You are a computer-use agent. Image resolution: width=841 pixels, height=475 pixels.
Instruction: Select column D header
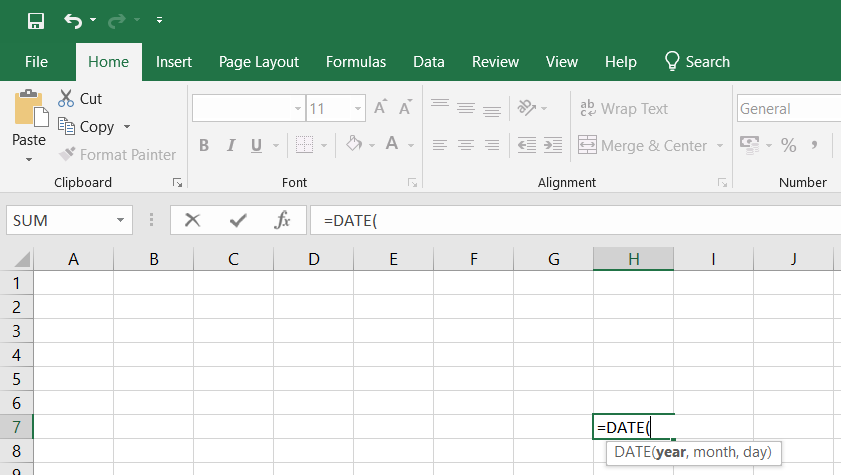313,259
